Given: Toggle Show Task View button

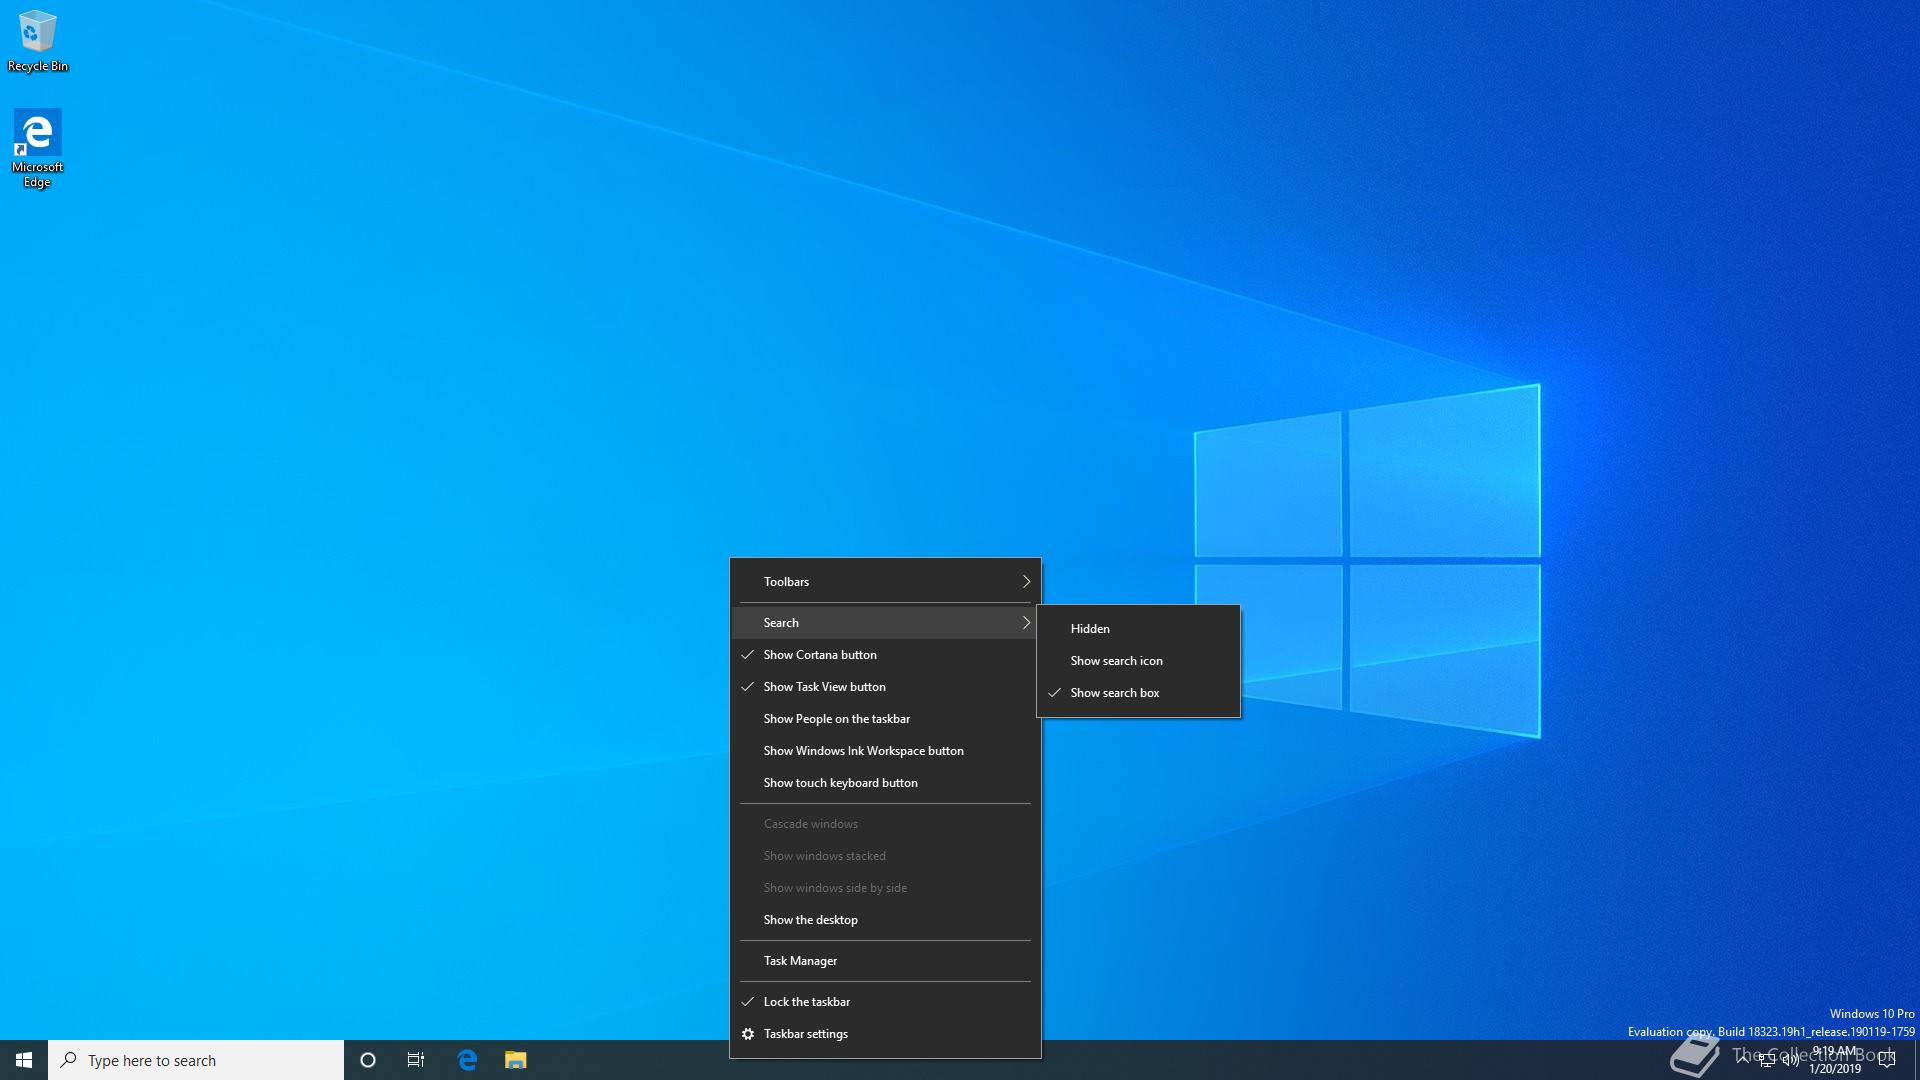Looking at the screenshot, I should point(885,687).
